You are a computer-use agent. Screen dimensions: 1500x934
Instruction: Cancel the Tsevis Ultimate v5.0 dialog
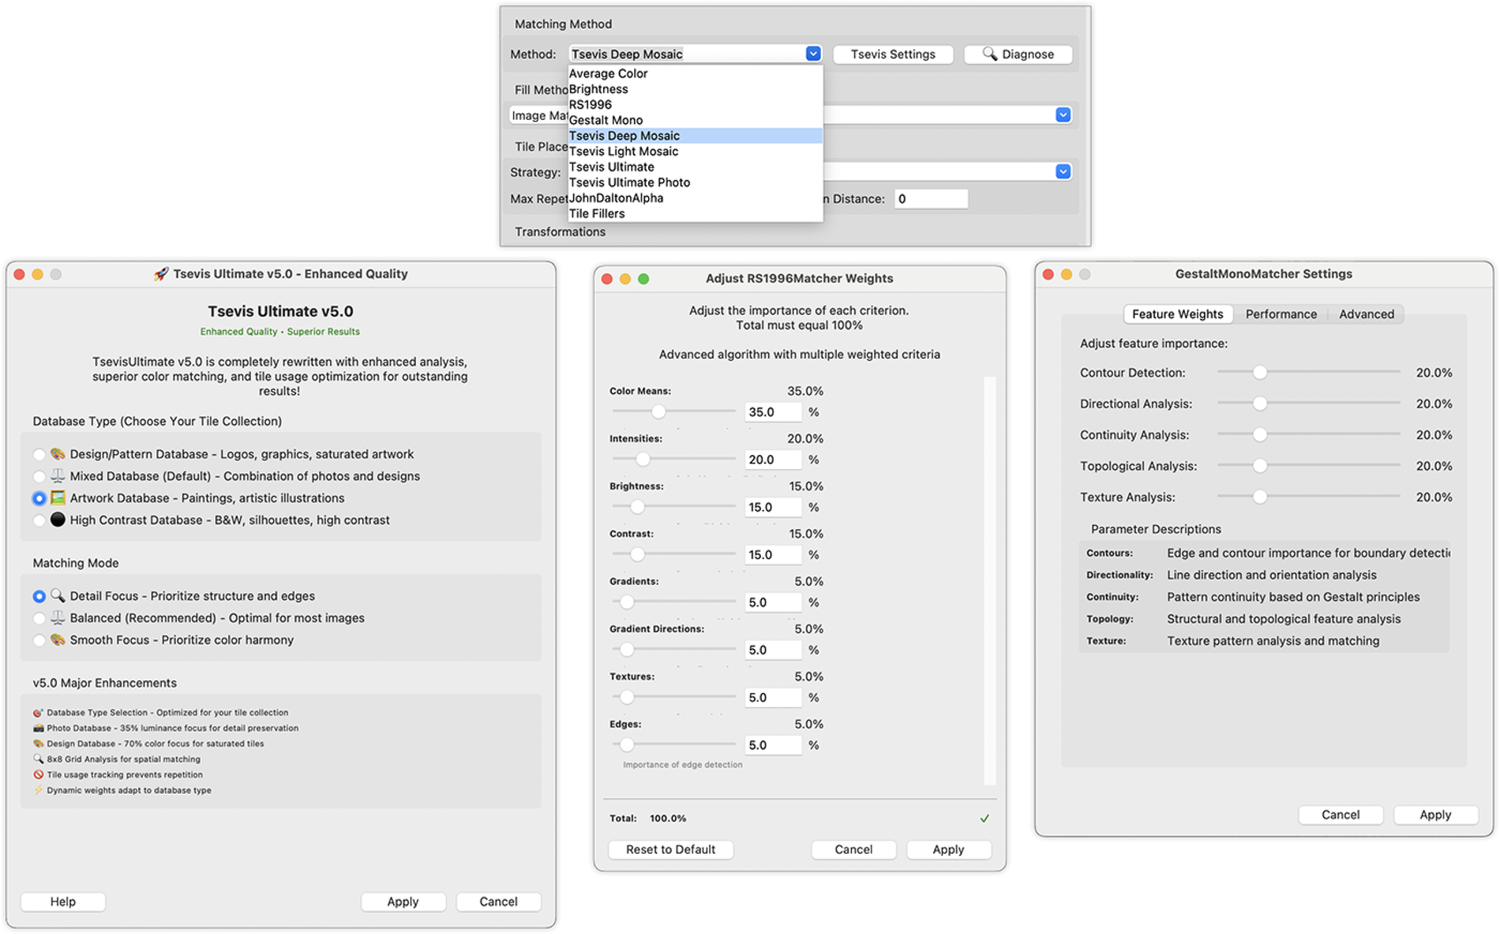[x=498, y=902]
